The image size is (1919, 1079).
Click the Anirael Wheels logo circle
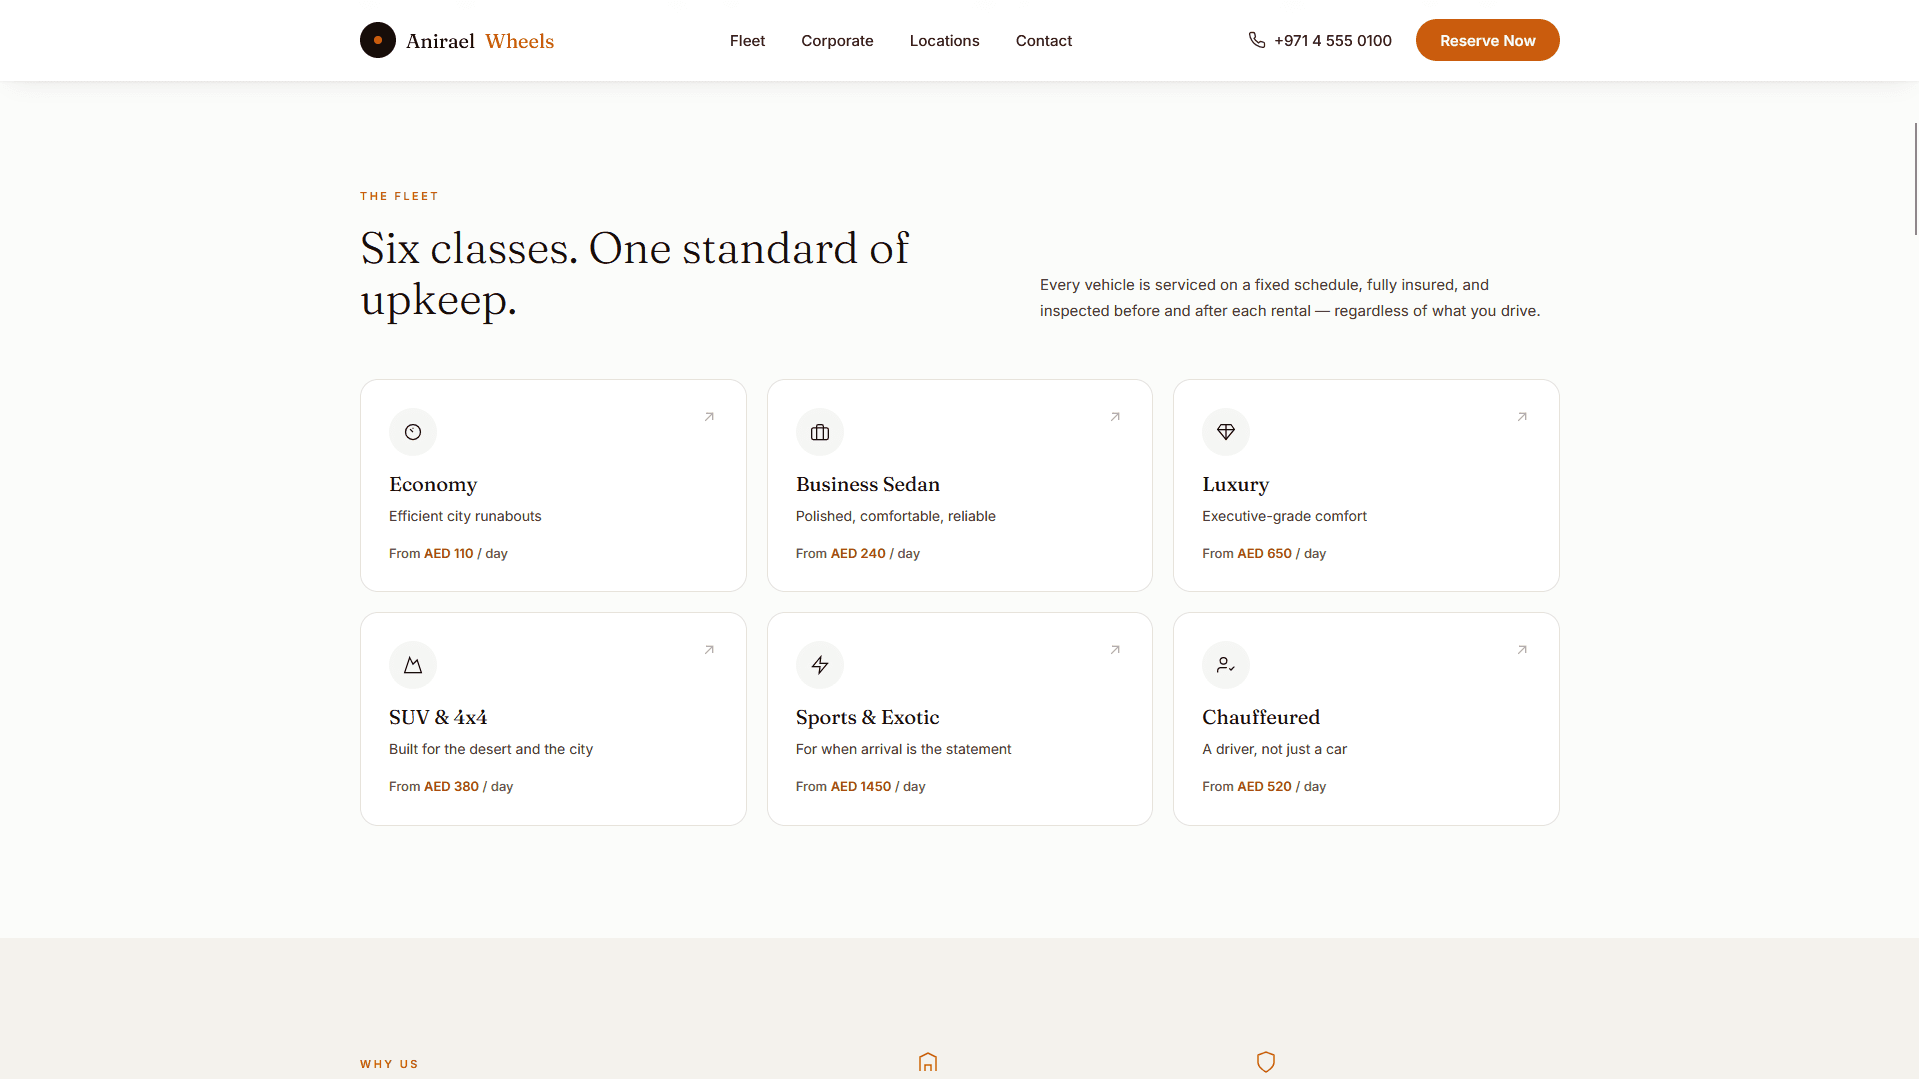pyautogui.click(x=378, y=40)
